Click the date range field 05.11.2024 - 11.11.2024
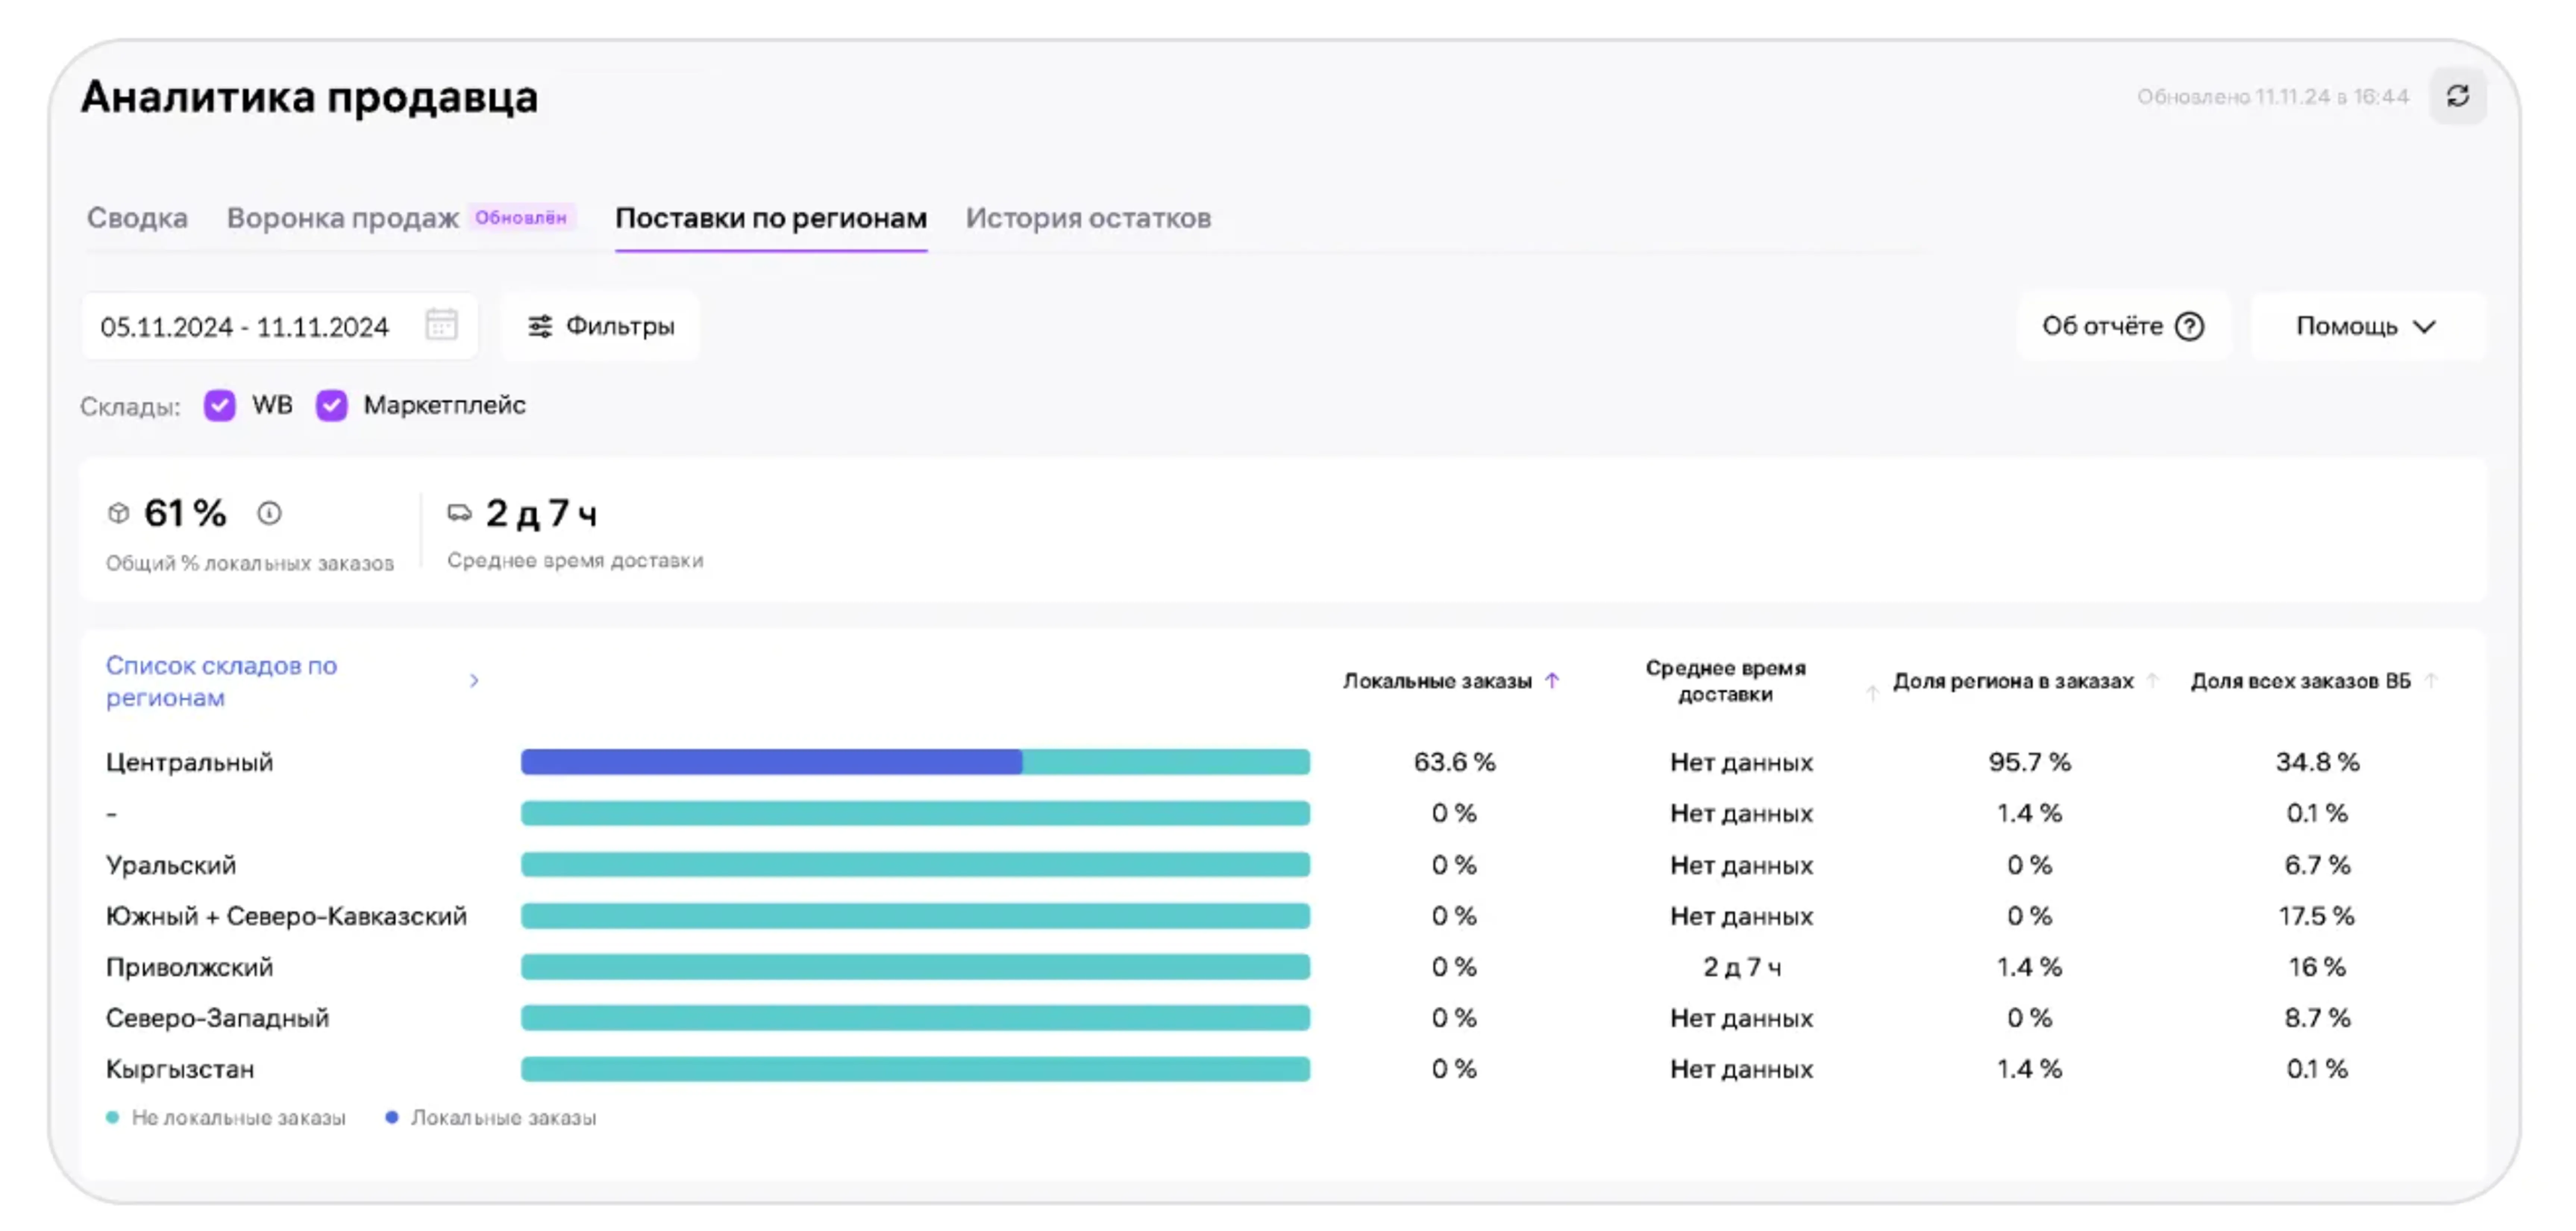2576x1231 pixels. (245, 327)
